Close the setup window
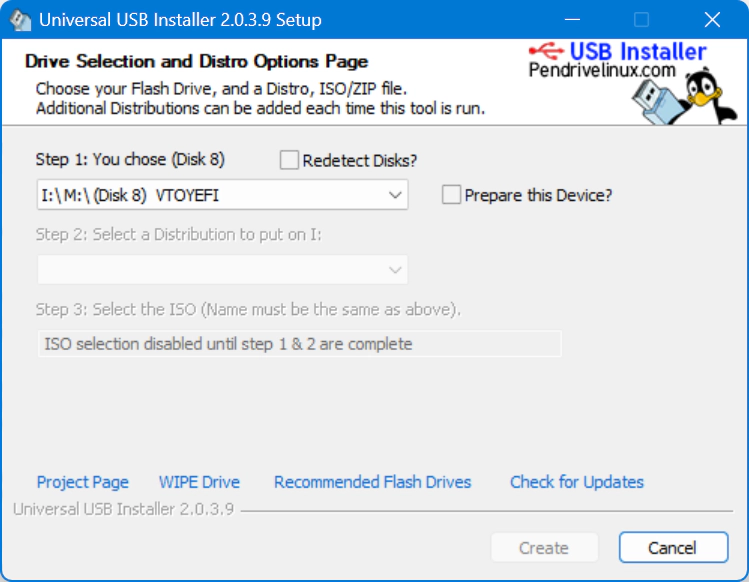Image resolution: width=749 pixels, height=582 pixels. pyautogui.click(x=712, y=20)
